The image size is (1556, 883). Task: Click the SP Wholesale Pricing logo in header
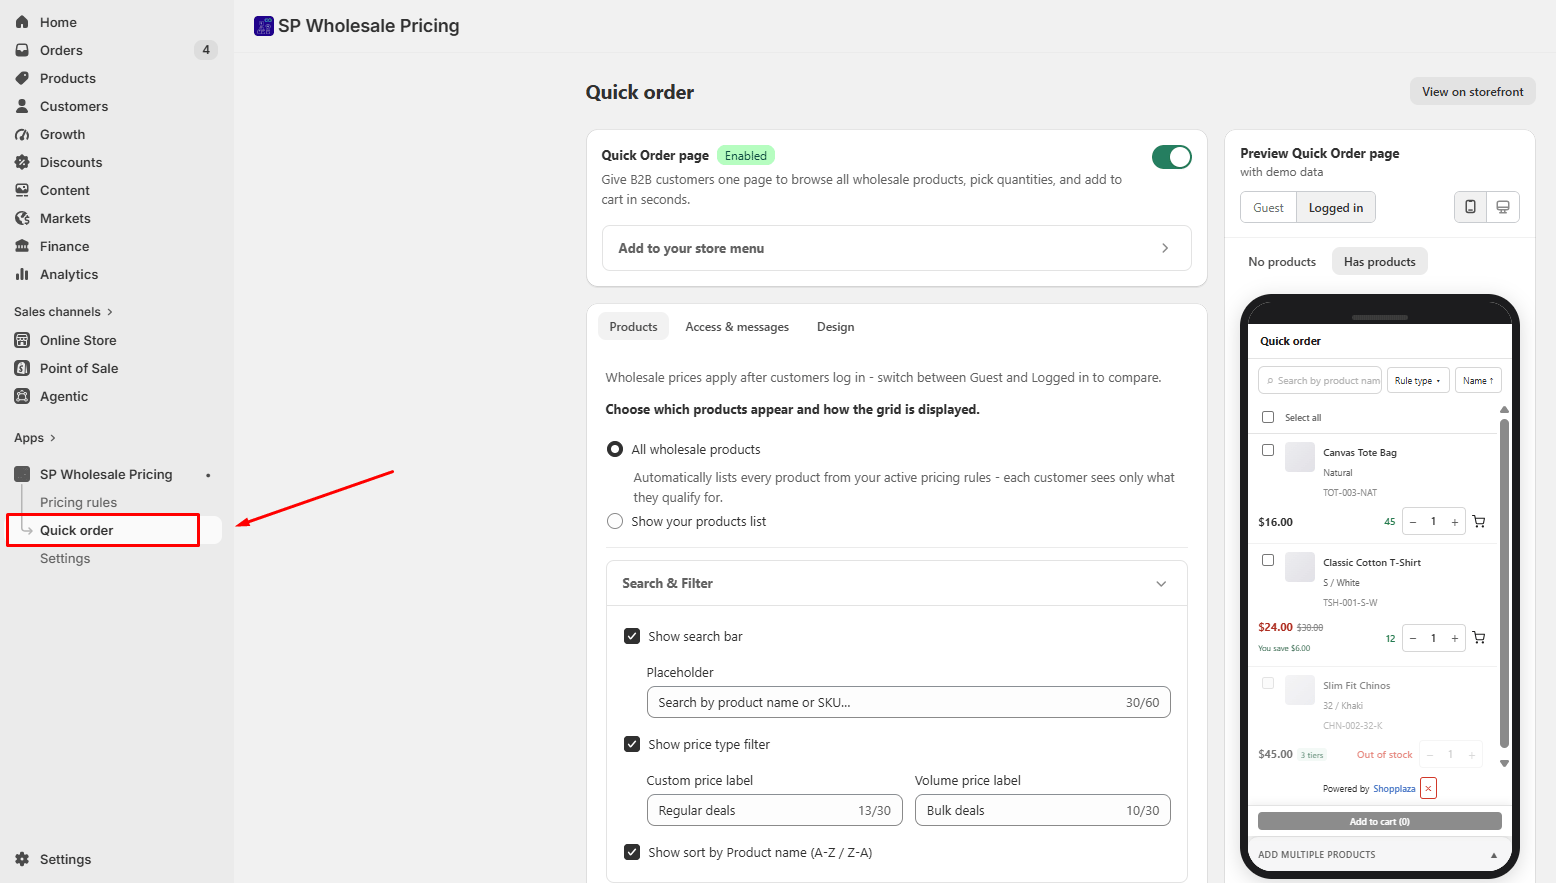coord(264,26)
